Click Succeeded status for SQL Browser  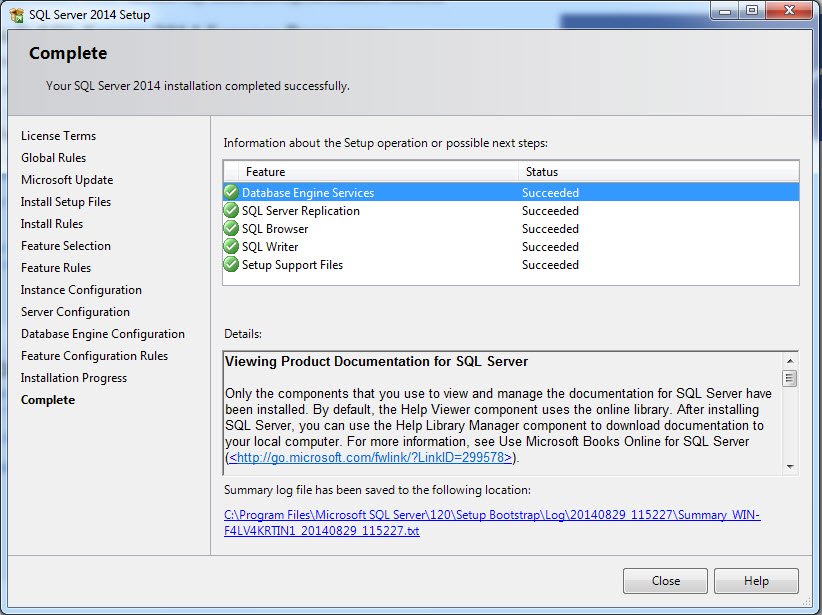(550, 229)
